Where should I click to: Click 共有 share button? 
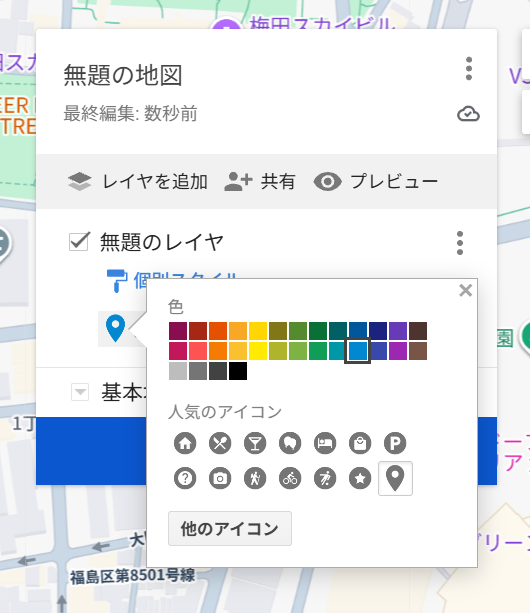pyautogui.click(x=260, y=182)
